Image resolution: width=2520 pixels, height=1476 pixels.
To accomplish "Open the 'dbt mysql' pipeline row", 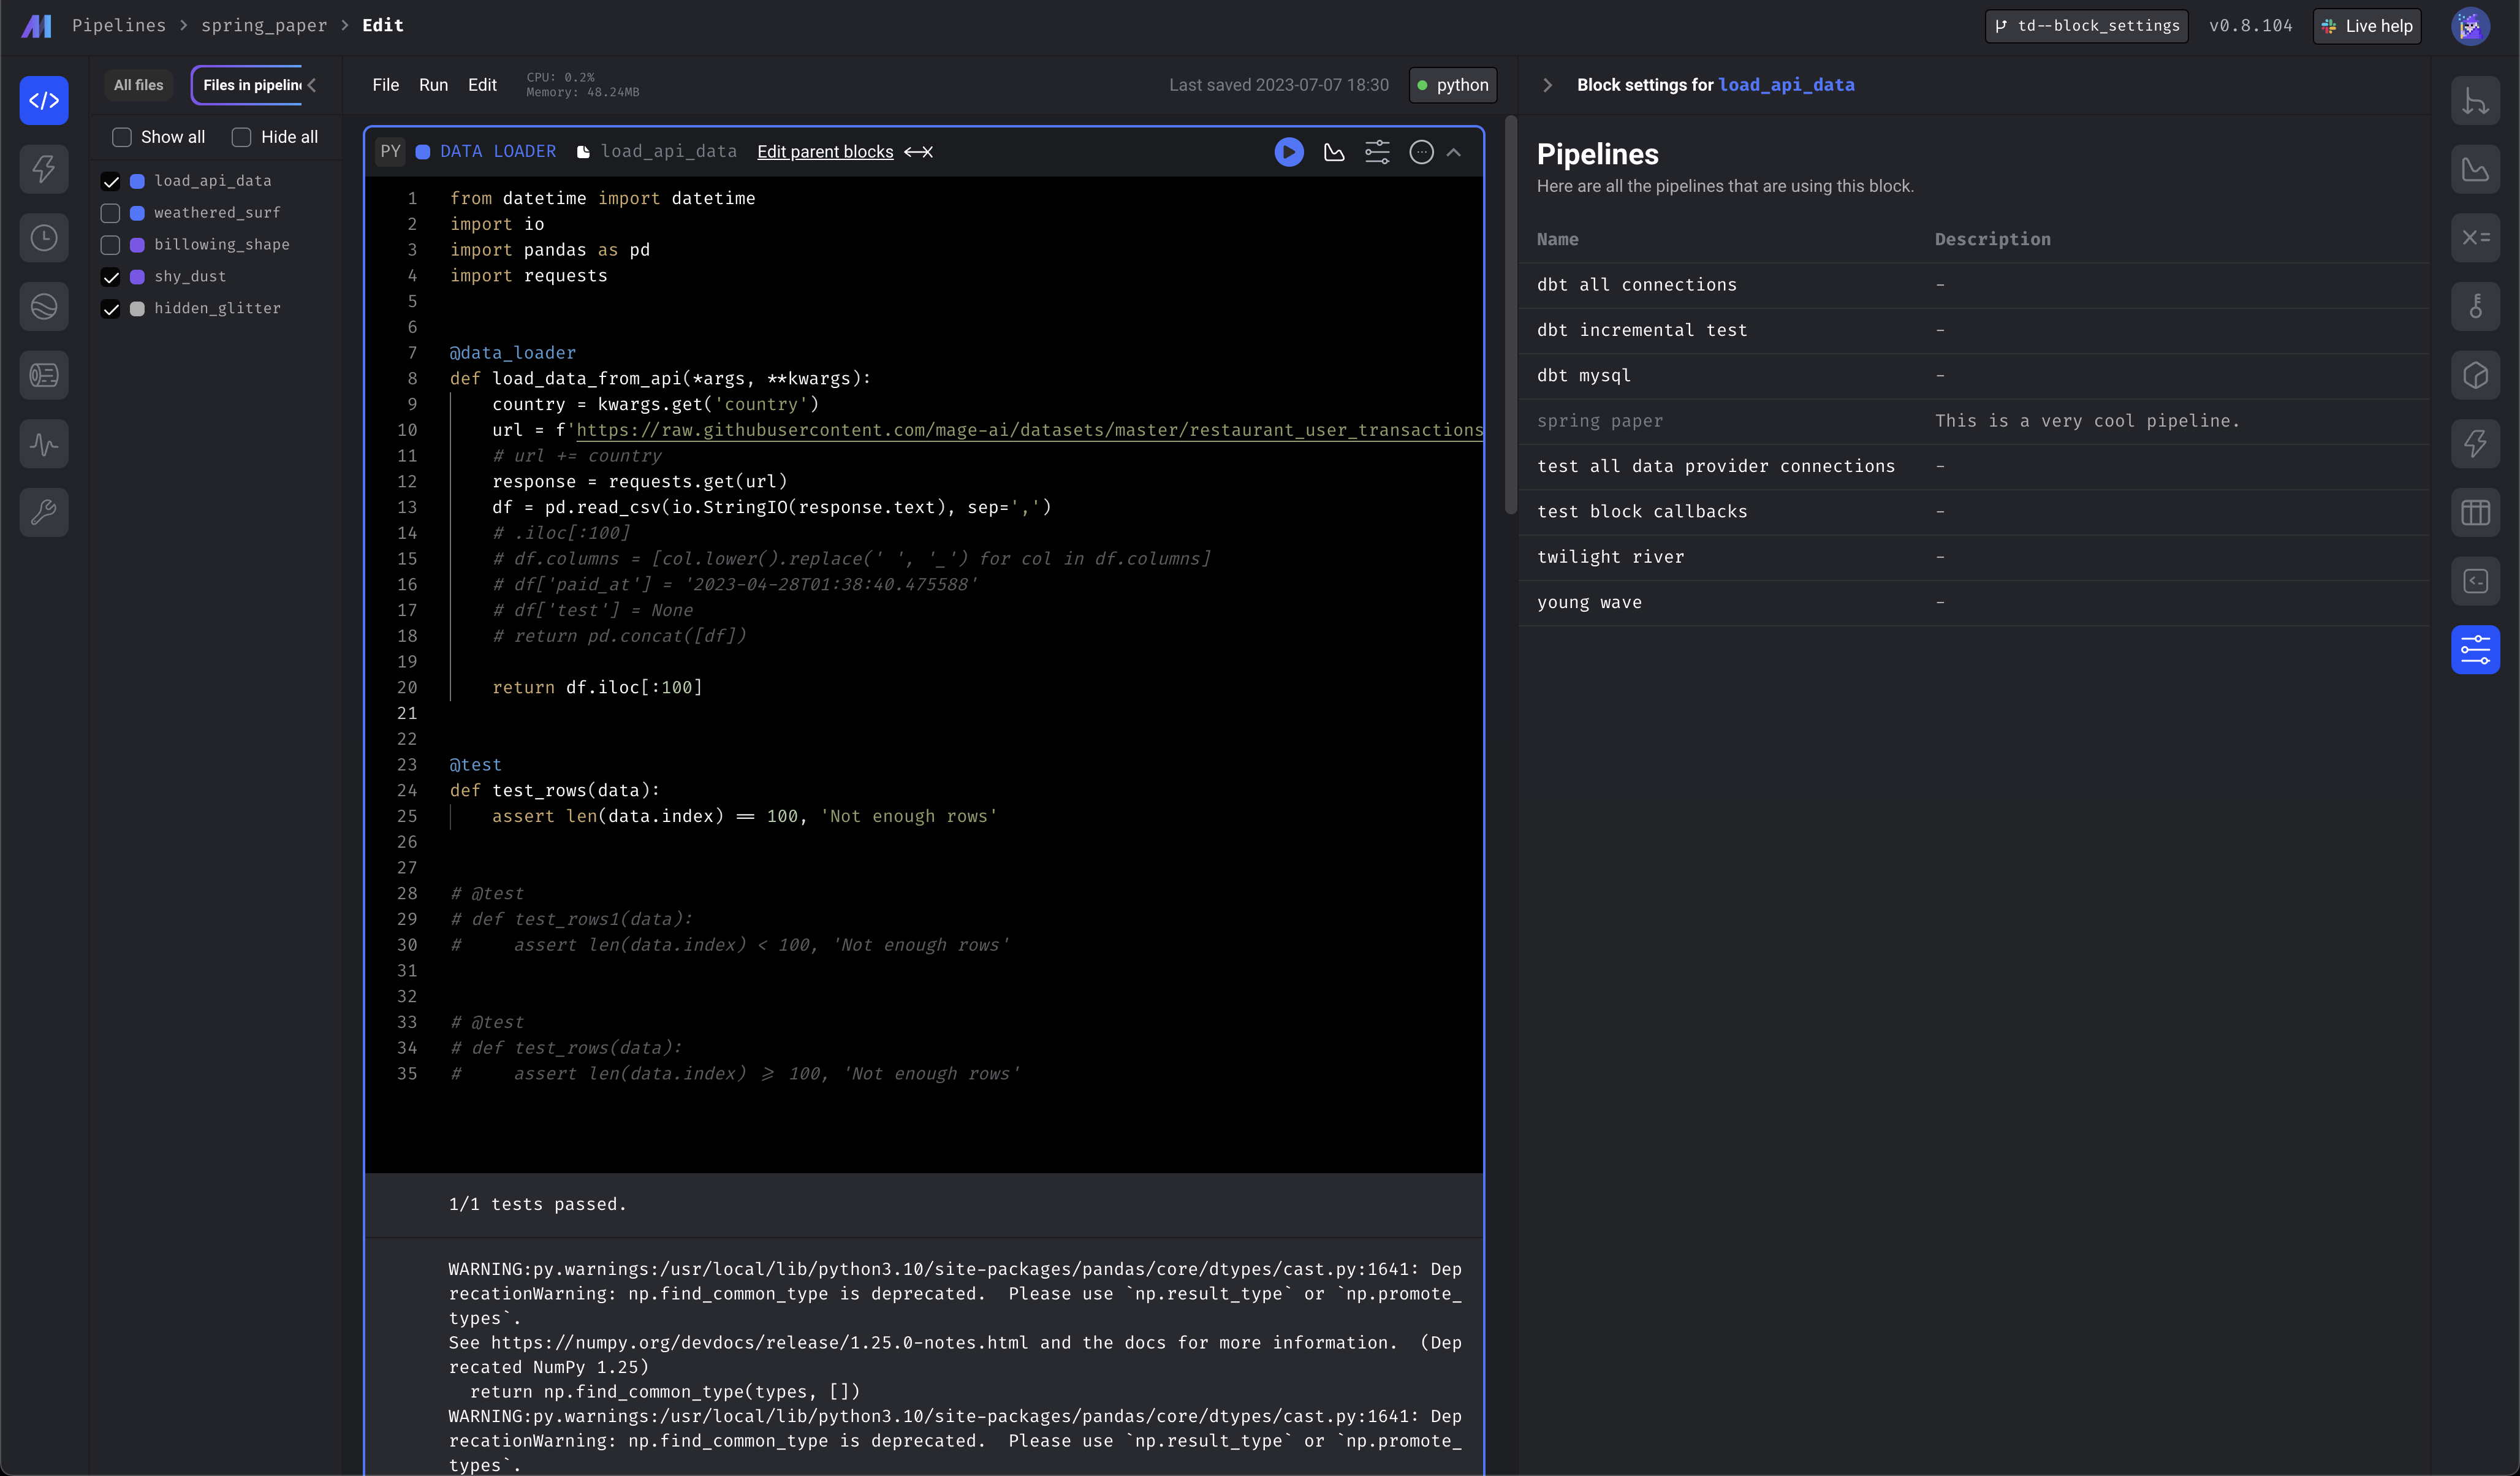I will pyautogui.click(x=1973, y=376).
